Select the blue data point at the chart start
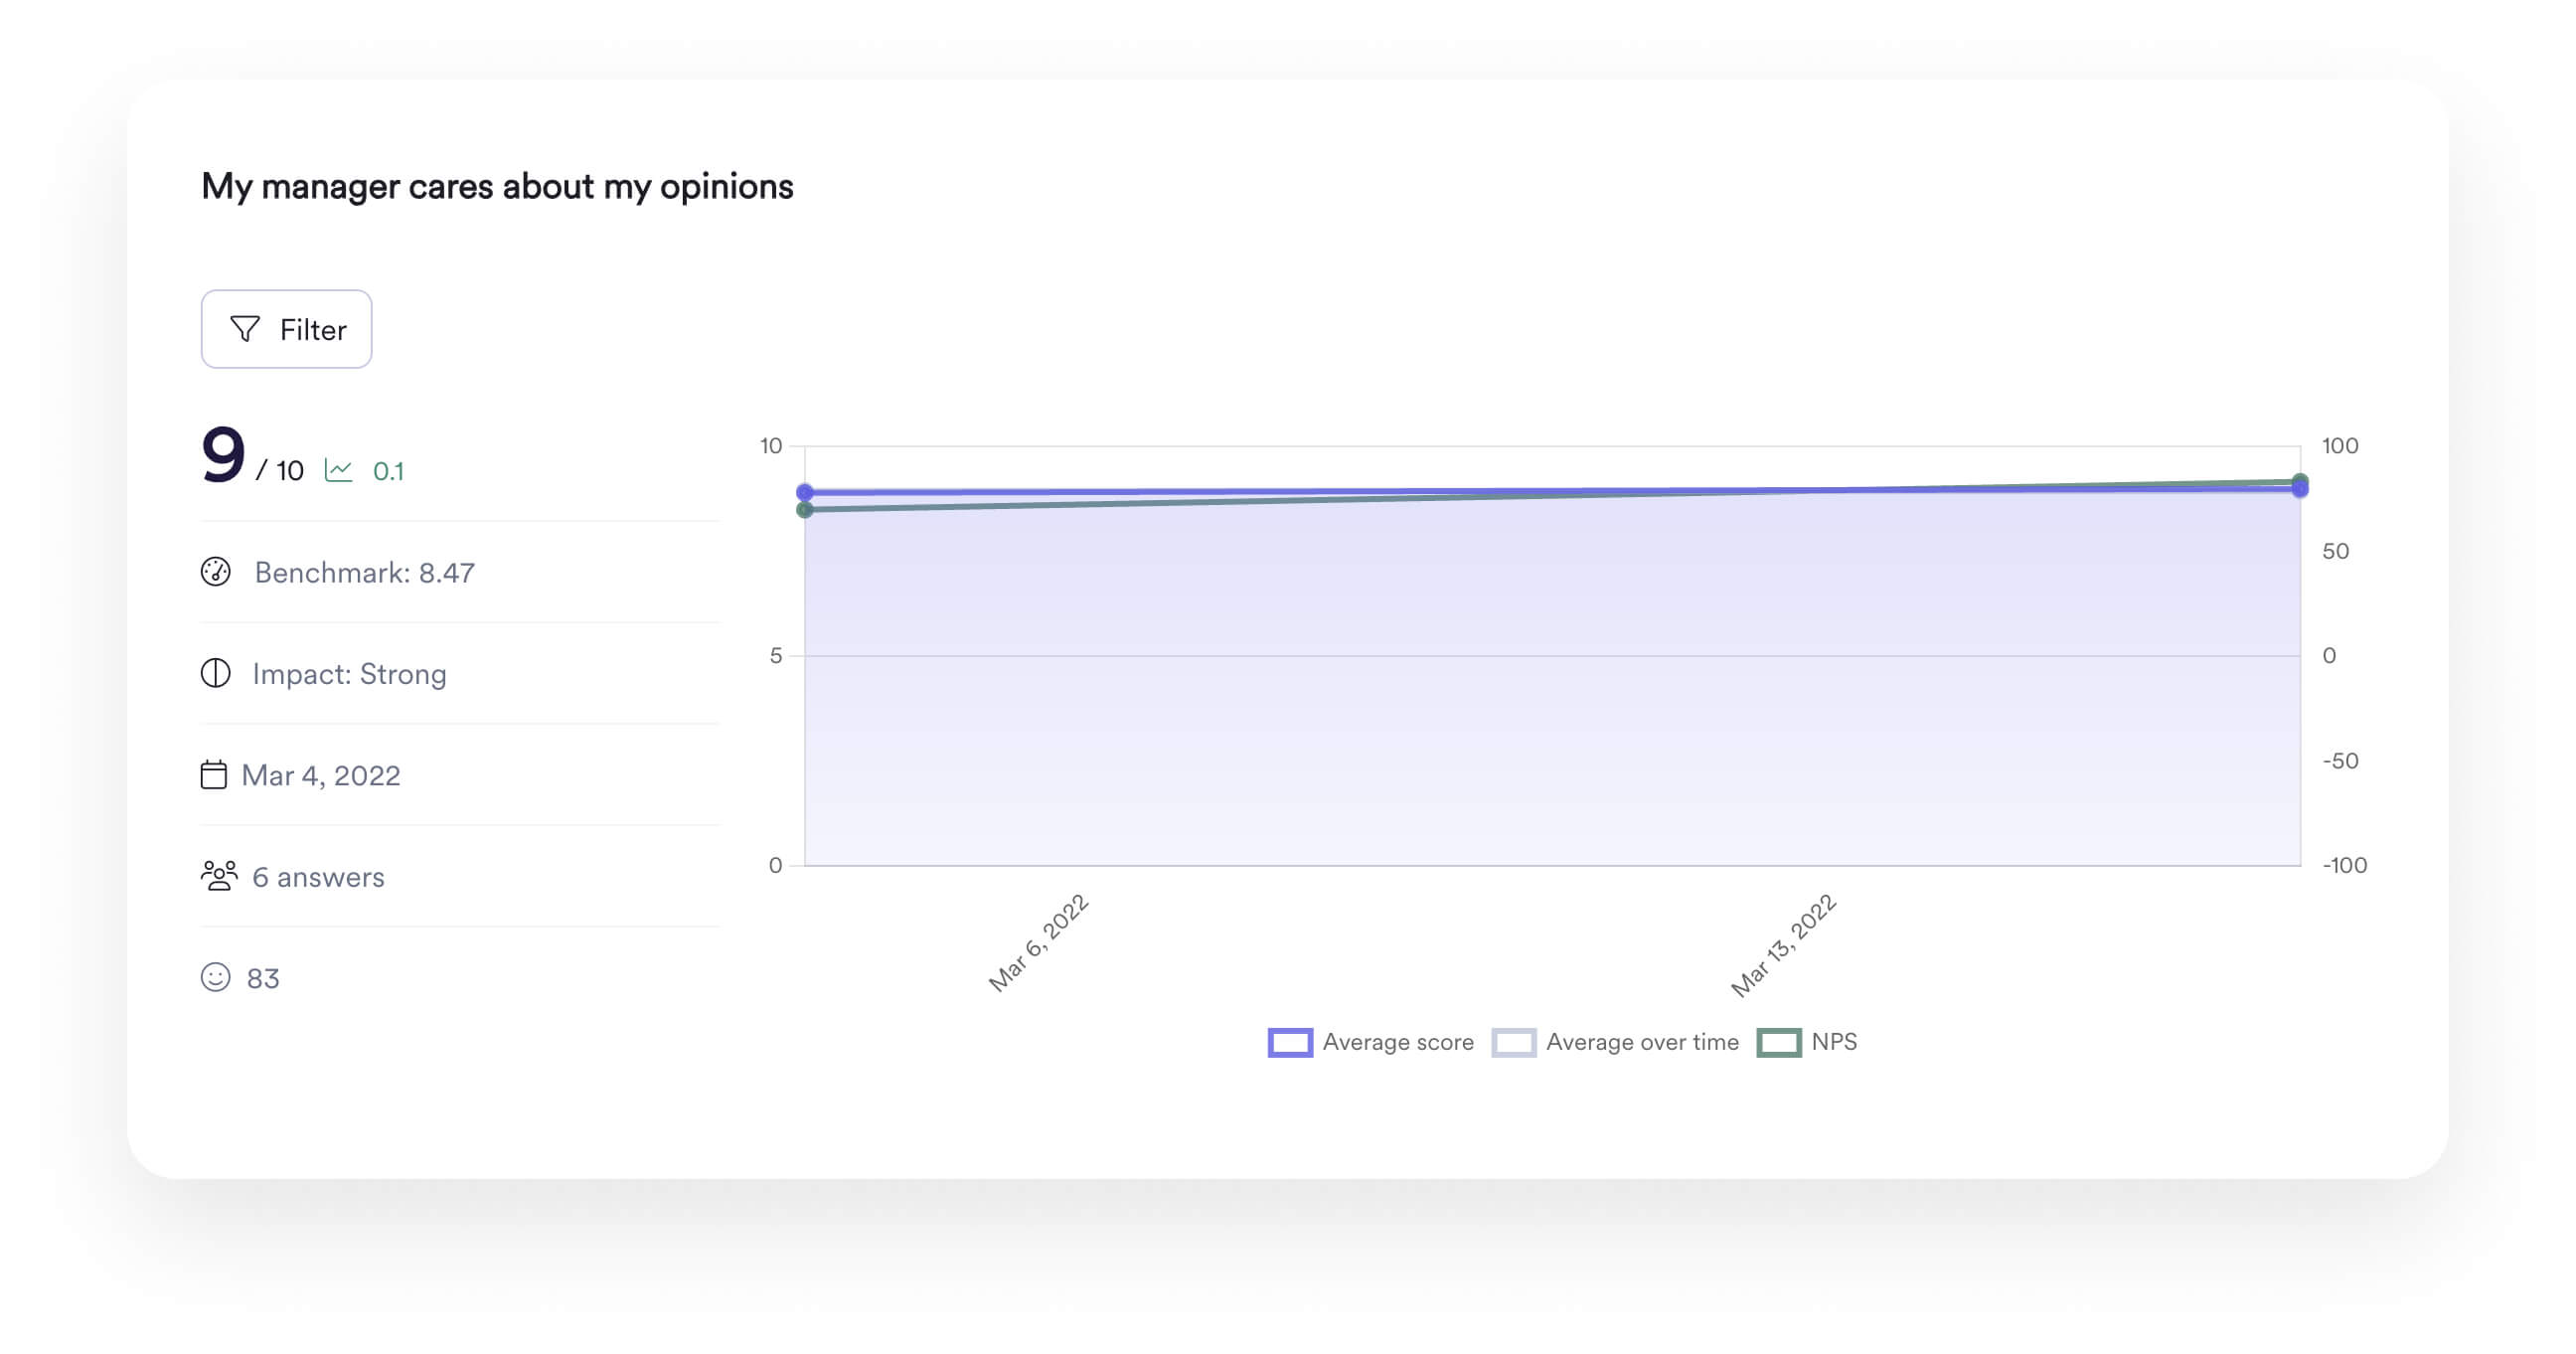Viewport: 2576px width, 1354px height. 806,492
